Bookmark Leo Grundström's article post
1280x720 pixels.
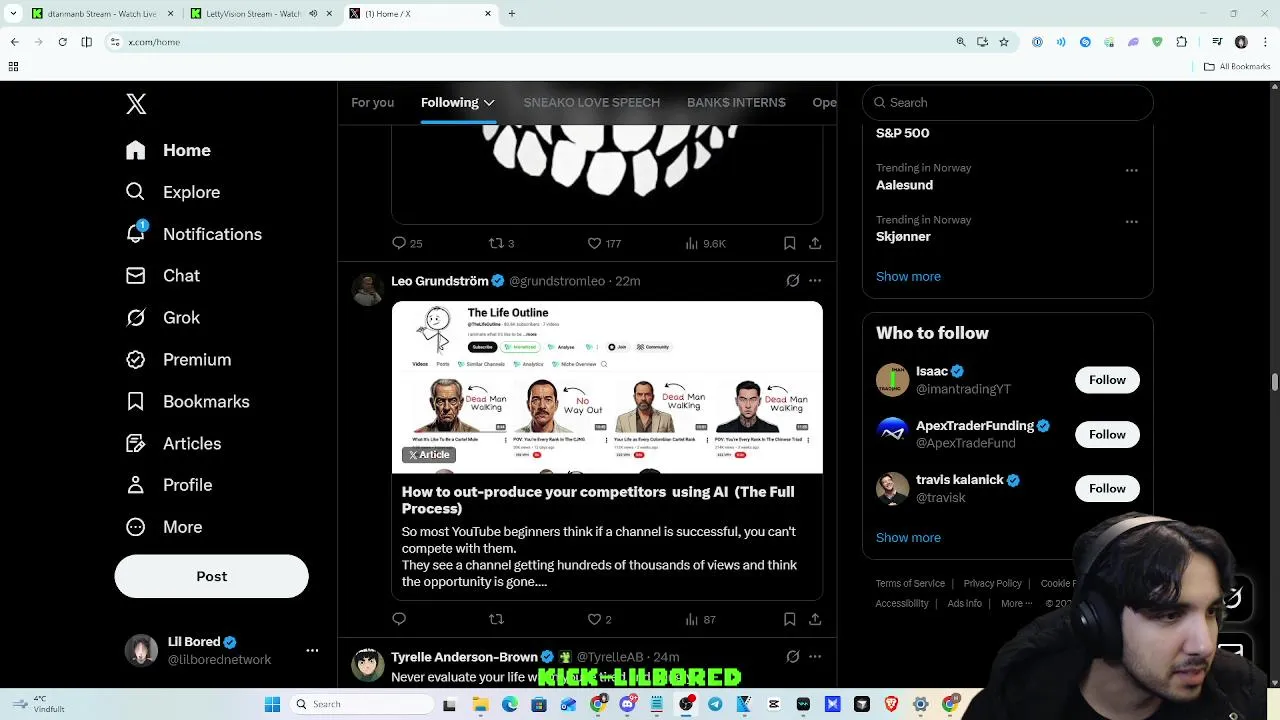[790, 619]
